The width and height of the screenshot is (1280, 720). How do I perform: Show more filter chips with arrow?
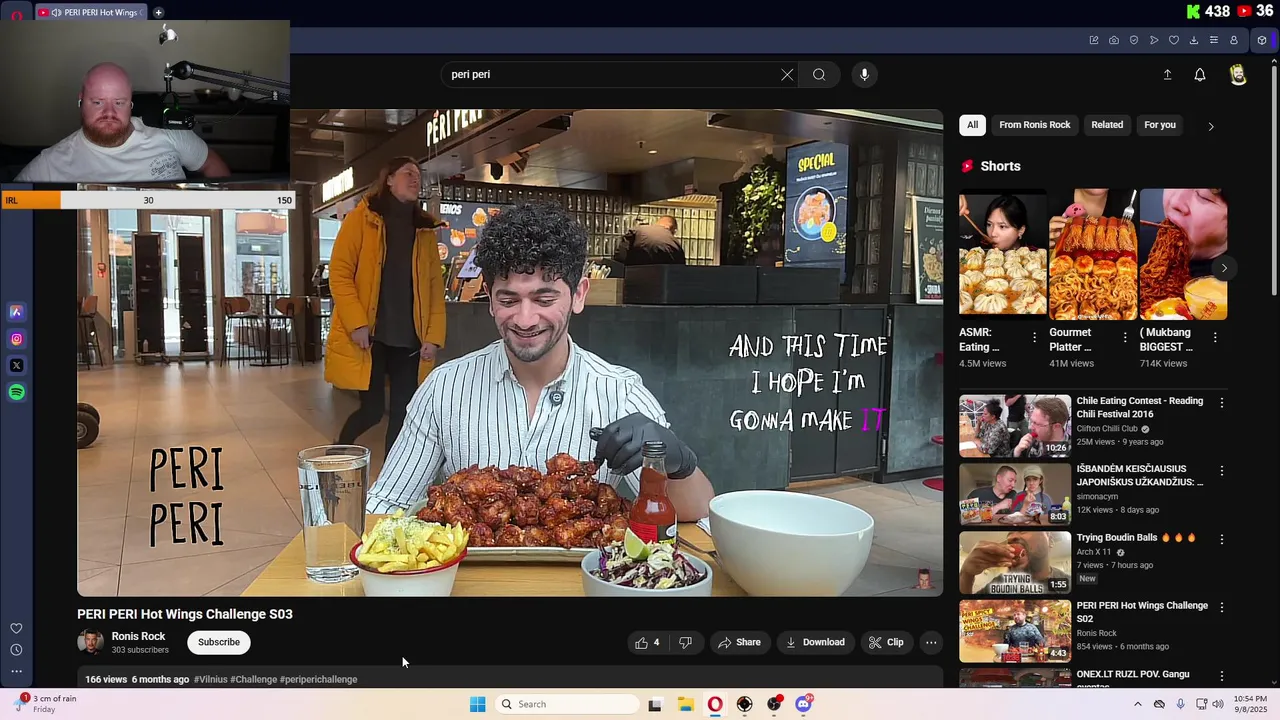(1211, 126)
